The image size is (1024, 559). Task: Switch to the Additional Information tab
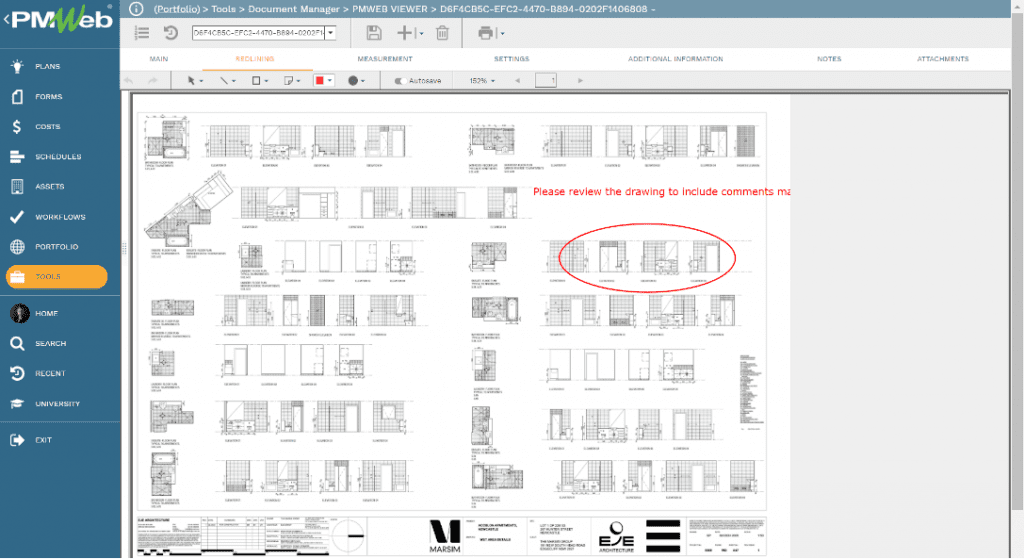[x=675, y=59]
